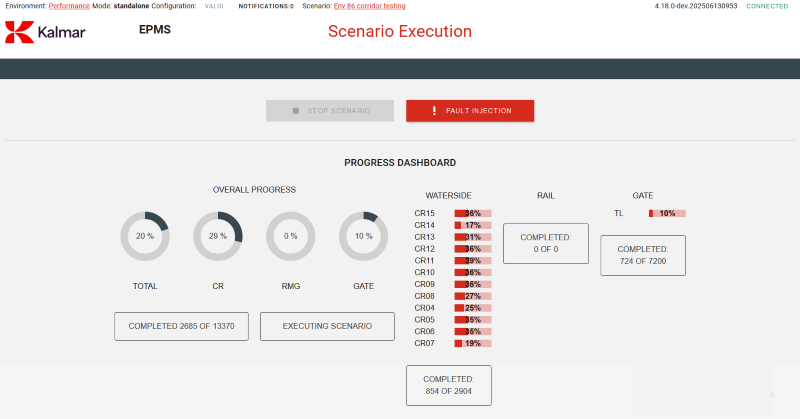Click the TOTAL 20% donut chart
The image size is (800, 419).
145,236
